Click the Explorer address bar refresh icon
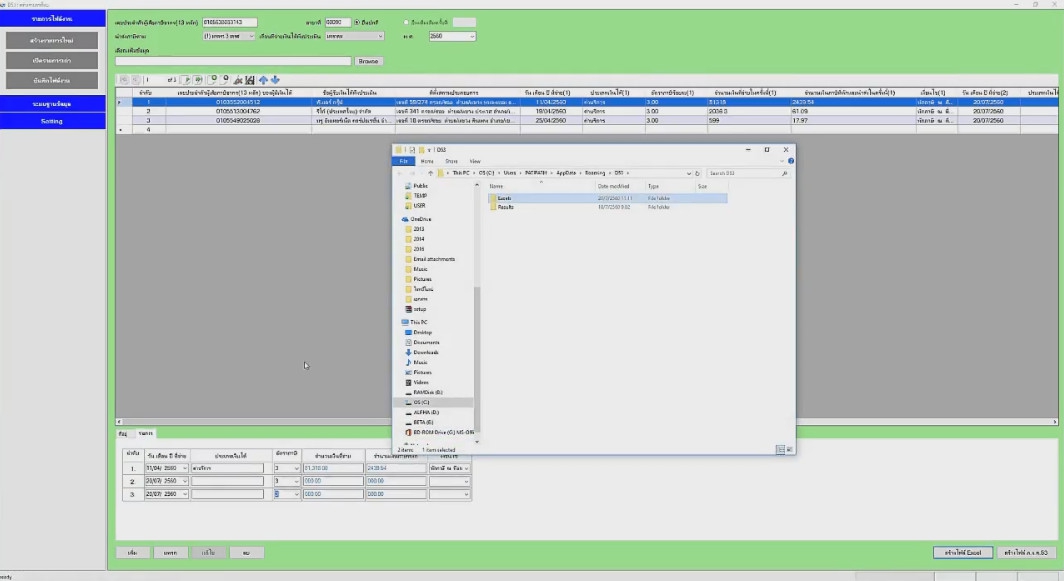This screenshot has width=1064, height=581. [x=697, y=173]
